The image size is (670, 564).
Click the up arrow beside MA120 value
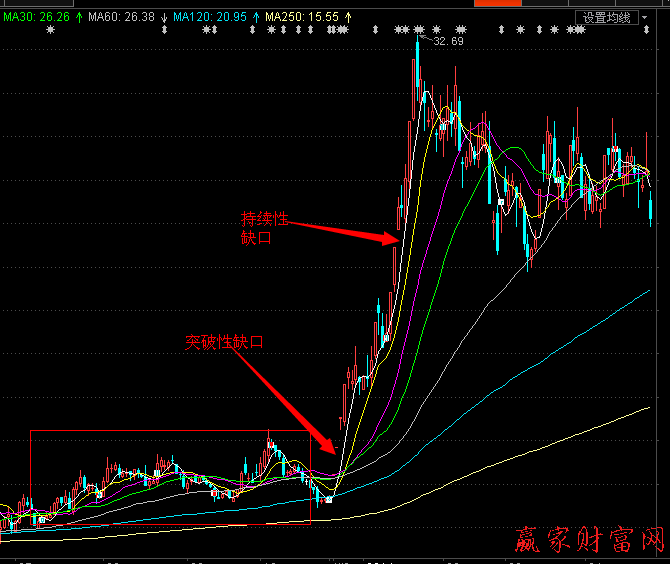pos(253,17)
